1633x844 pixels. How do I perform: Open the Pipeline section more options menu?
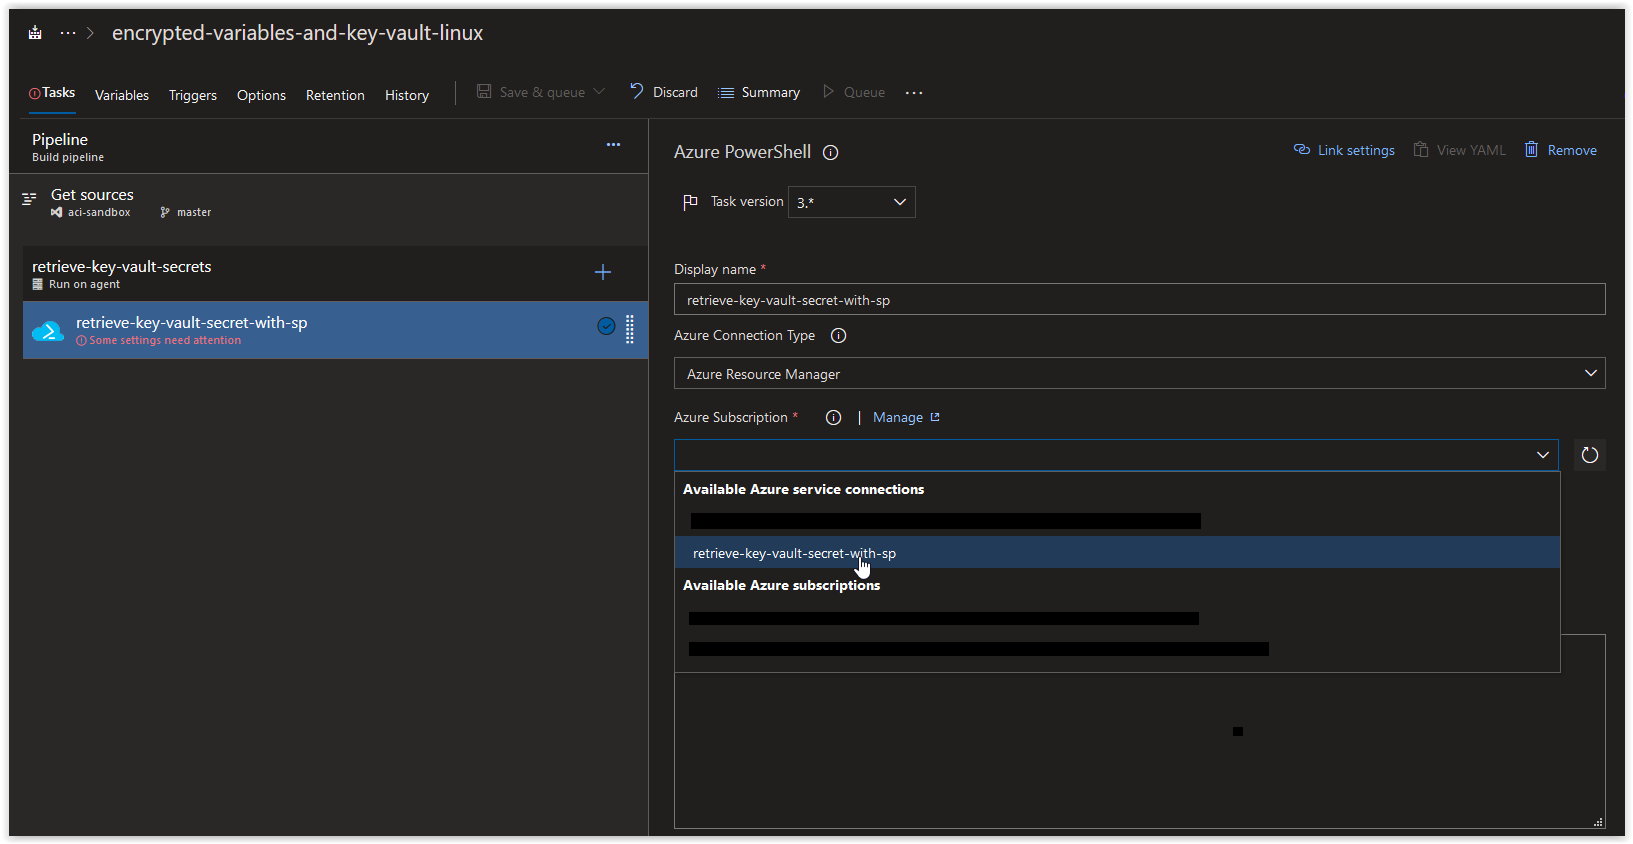tap(613, 145)
